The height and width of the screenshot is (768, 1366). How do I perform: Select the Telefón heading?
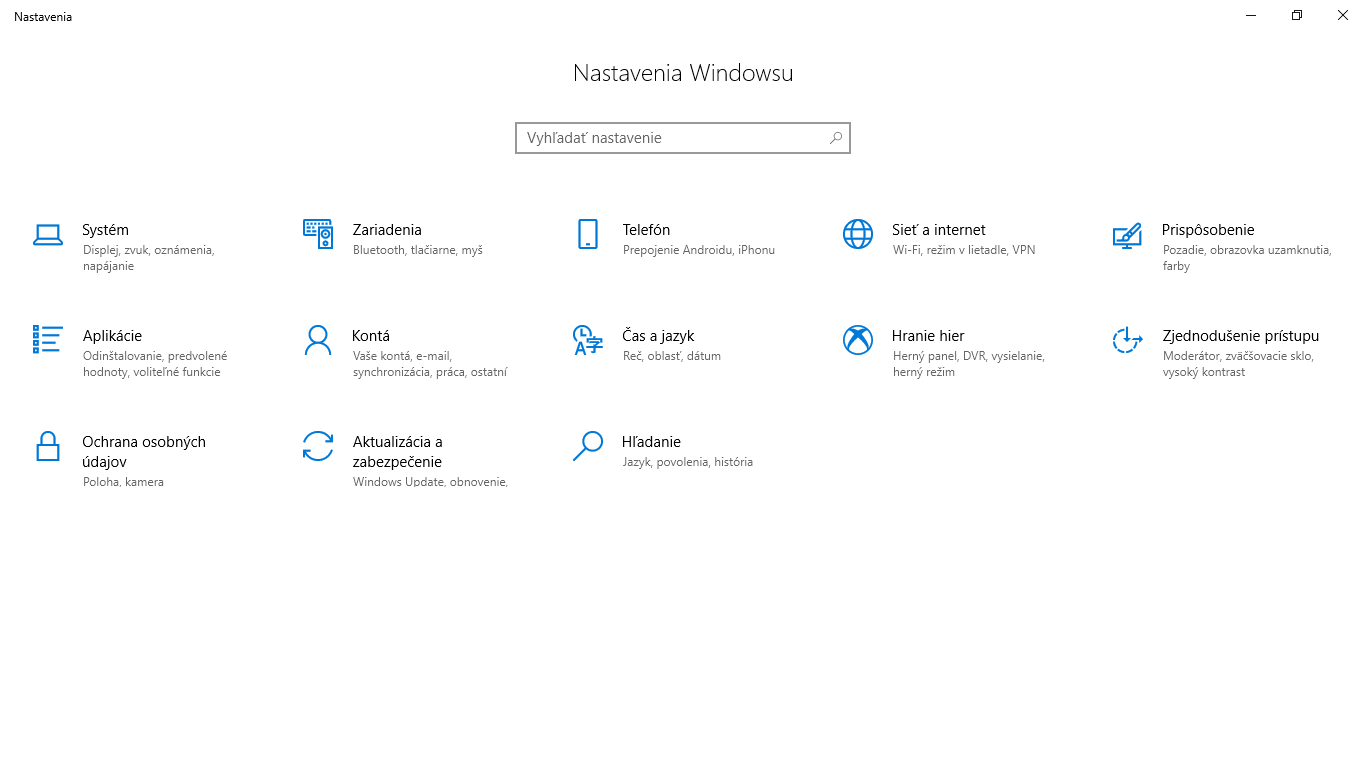[x=646, y=230]
